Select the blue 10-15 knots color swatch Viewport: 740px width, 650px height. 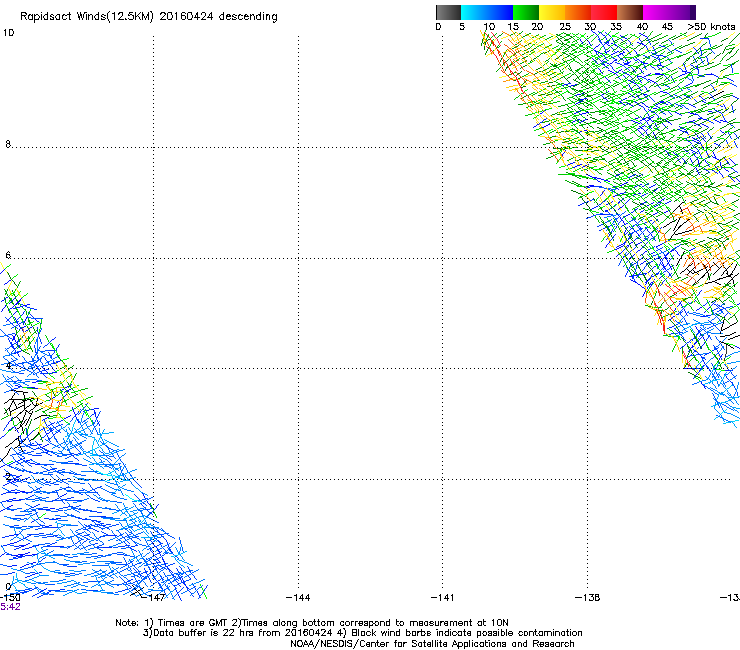point(500,12)
